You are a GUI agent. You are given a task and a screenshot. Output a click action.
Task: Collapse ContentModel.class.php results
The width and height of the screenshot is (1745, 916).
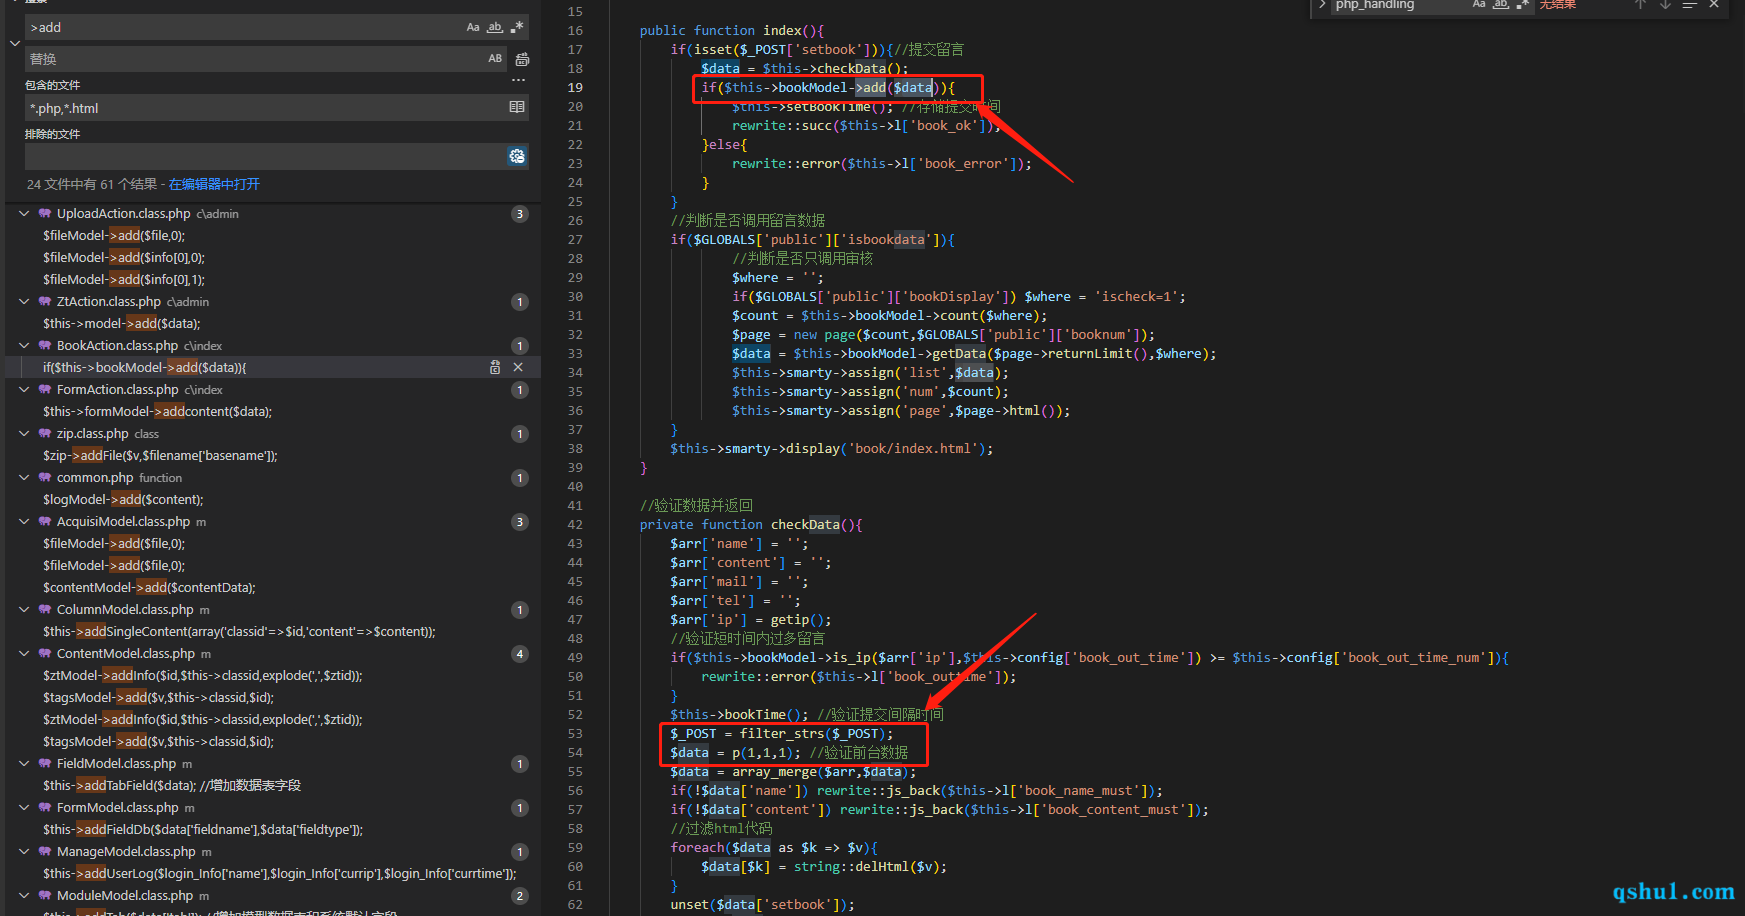click(x=24, y=654)
